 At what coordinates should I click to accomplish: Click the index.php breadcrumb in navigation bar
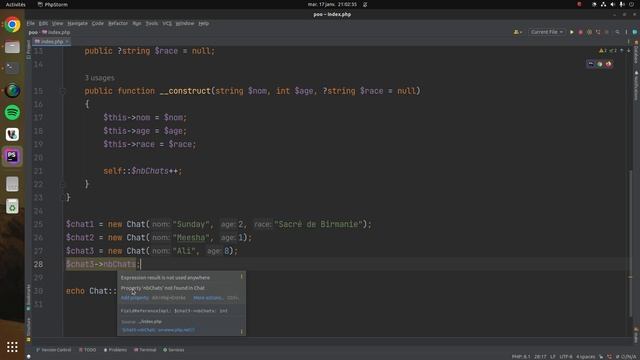click(56, 32)
